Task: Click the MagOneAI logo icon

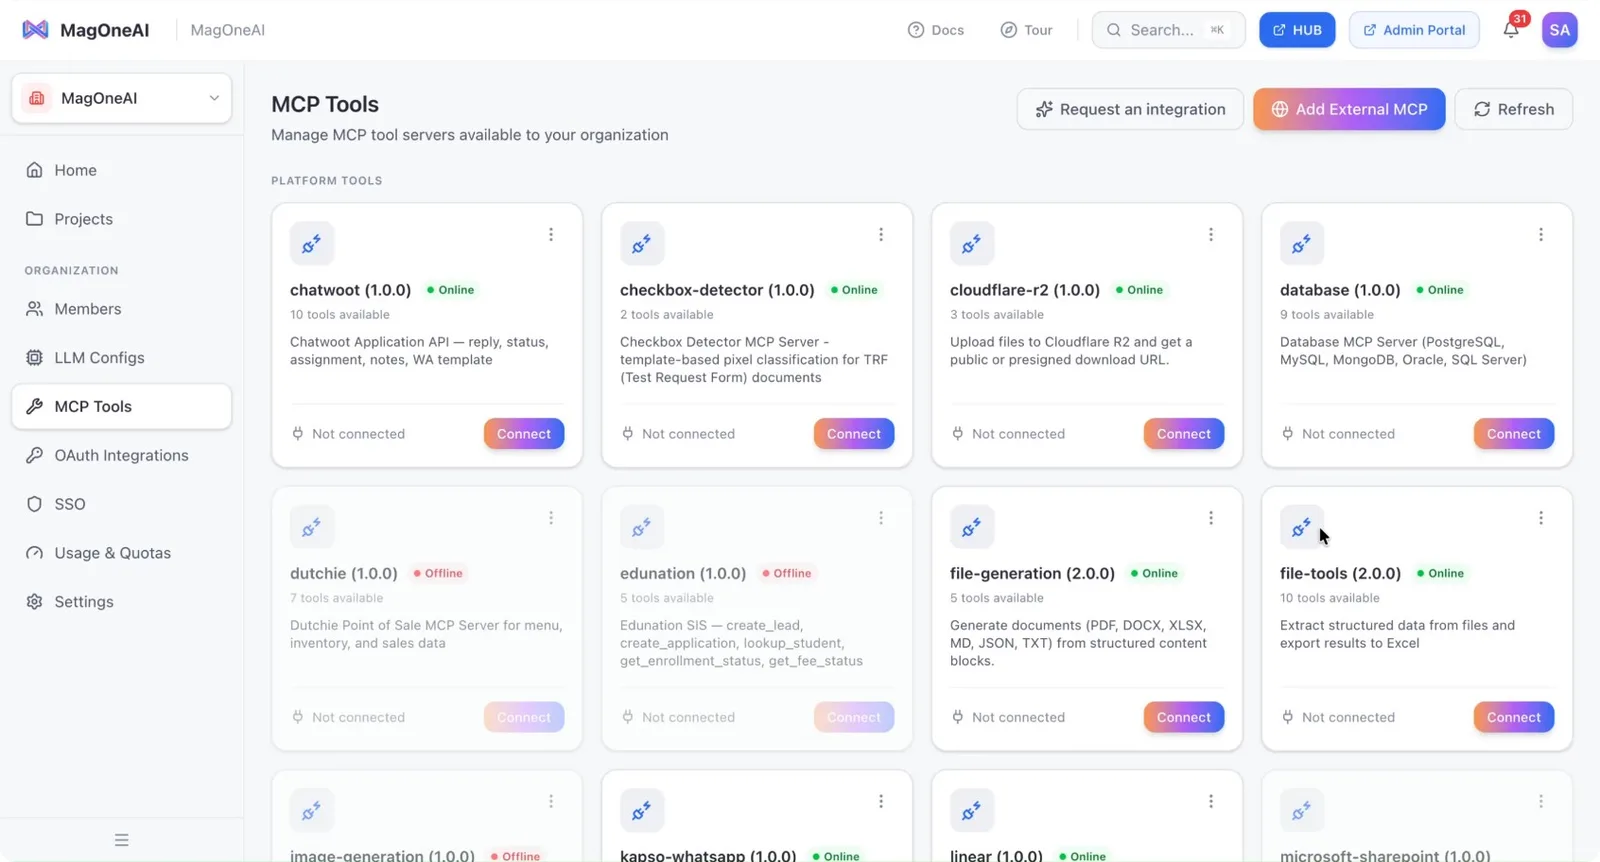Action: click(x=35, y=30)
